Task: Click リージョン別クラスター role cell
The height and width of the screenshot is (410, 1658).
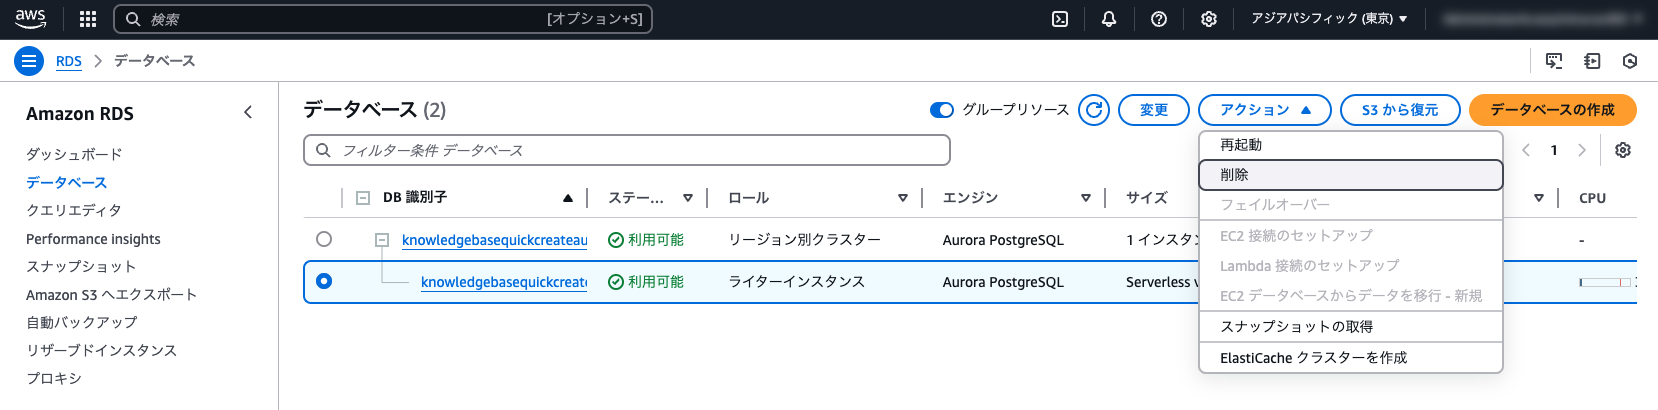Action: [x=804, y=240]
